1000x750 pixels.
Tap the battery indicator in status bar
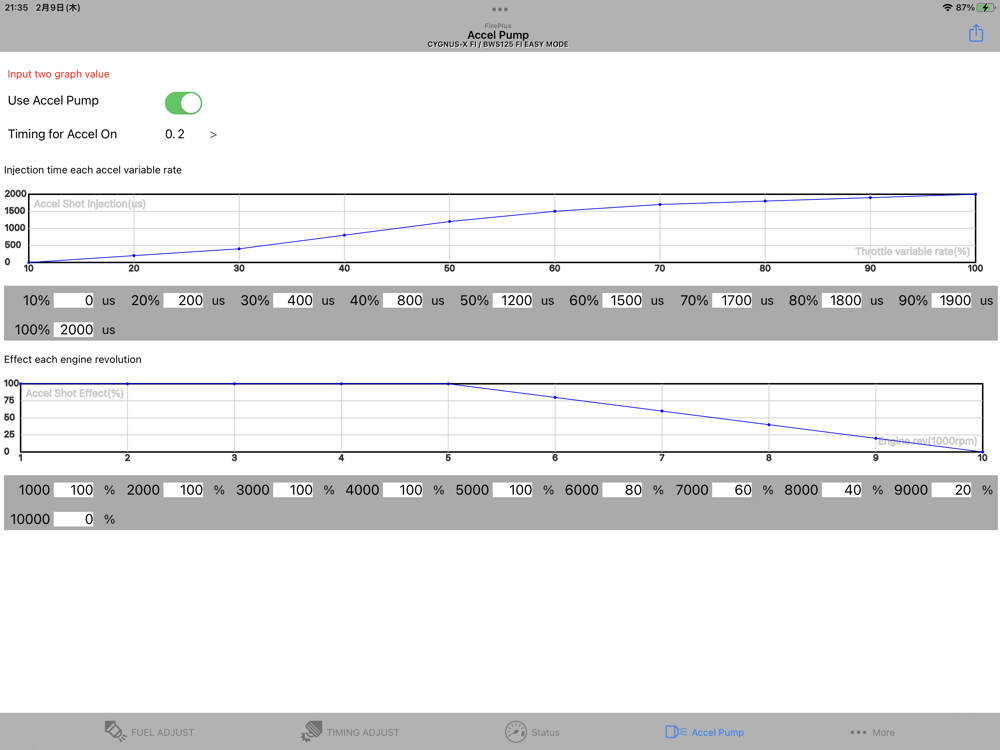986,8
